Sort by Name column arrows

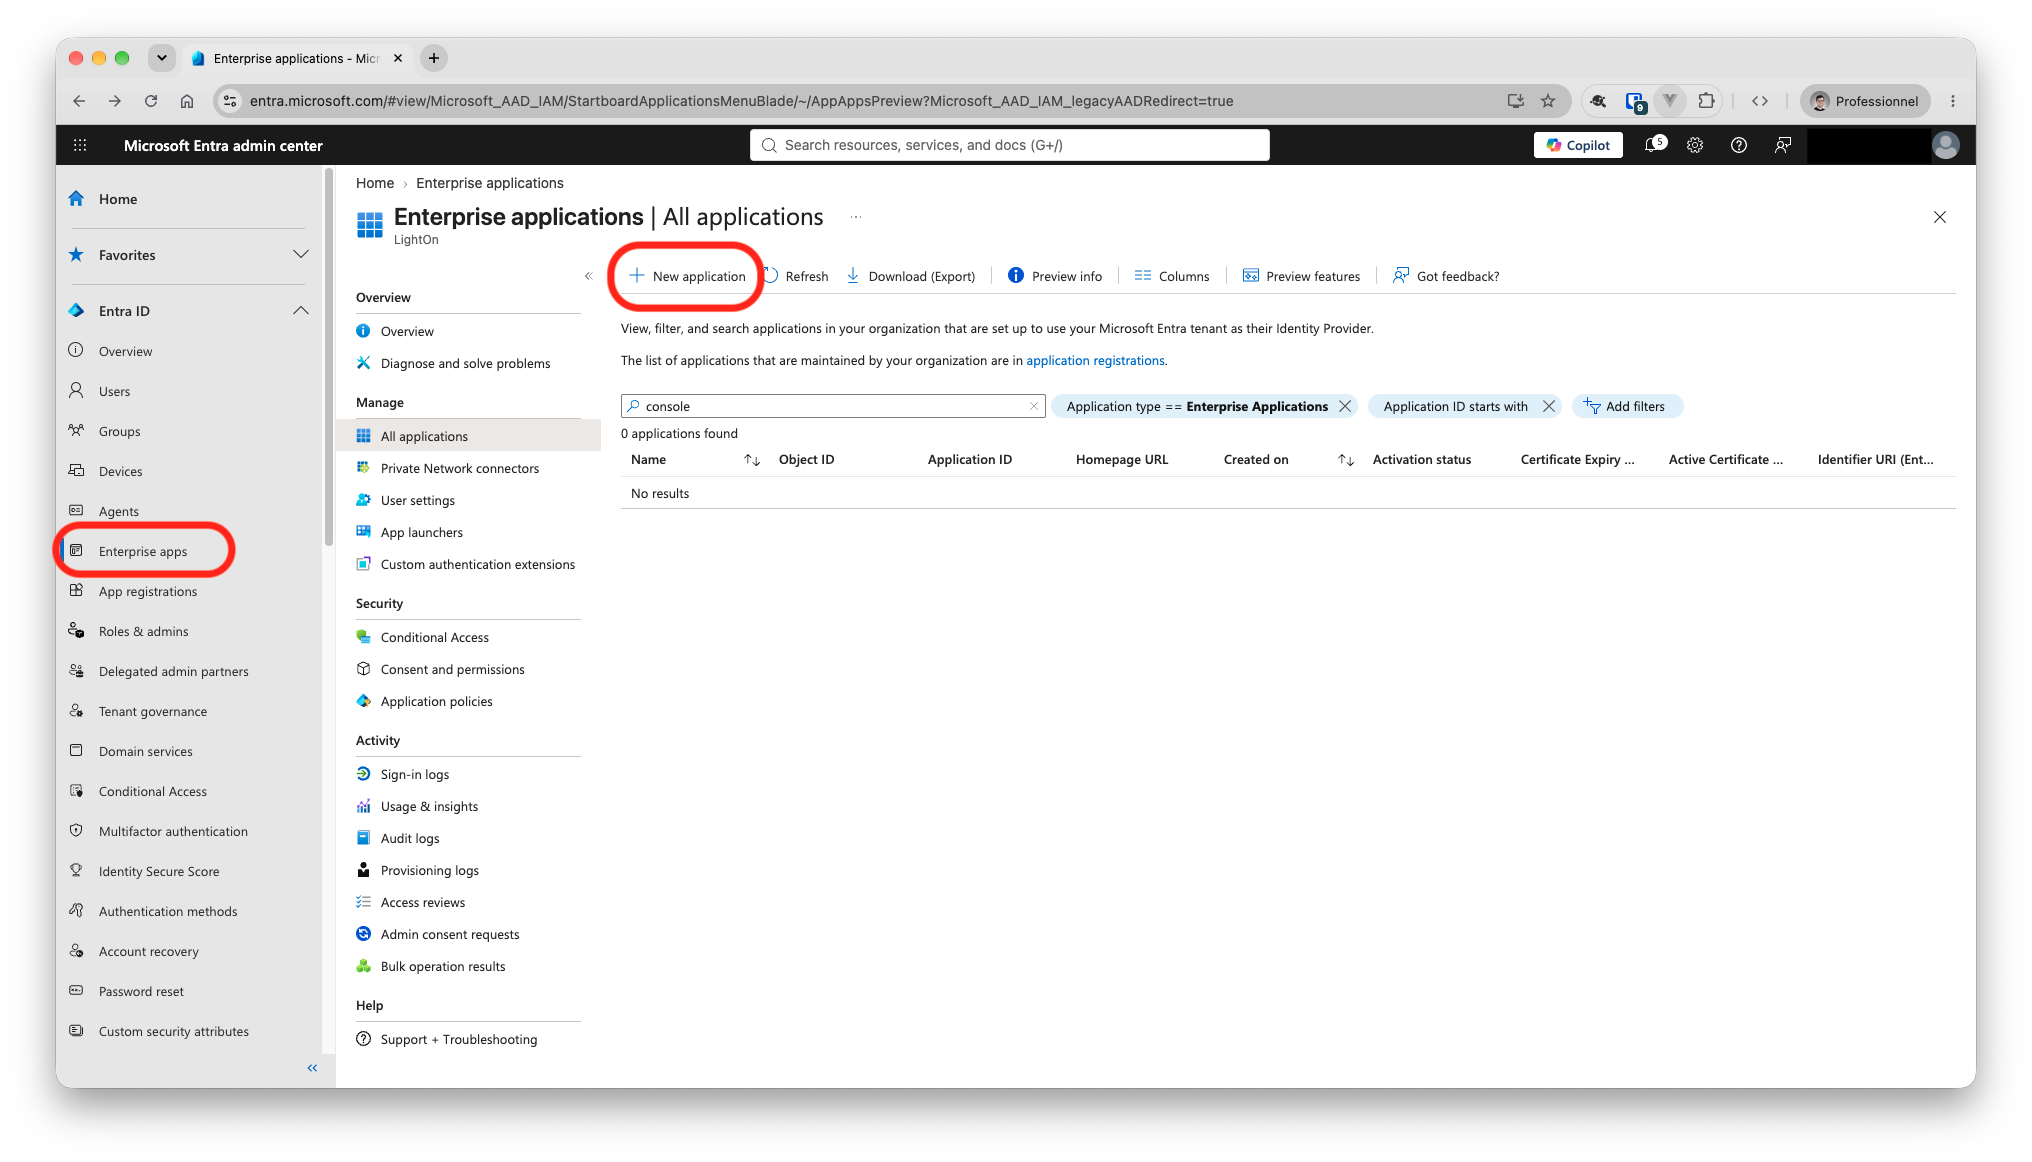point(752,460)
